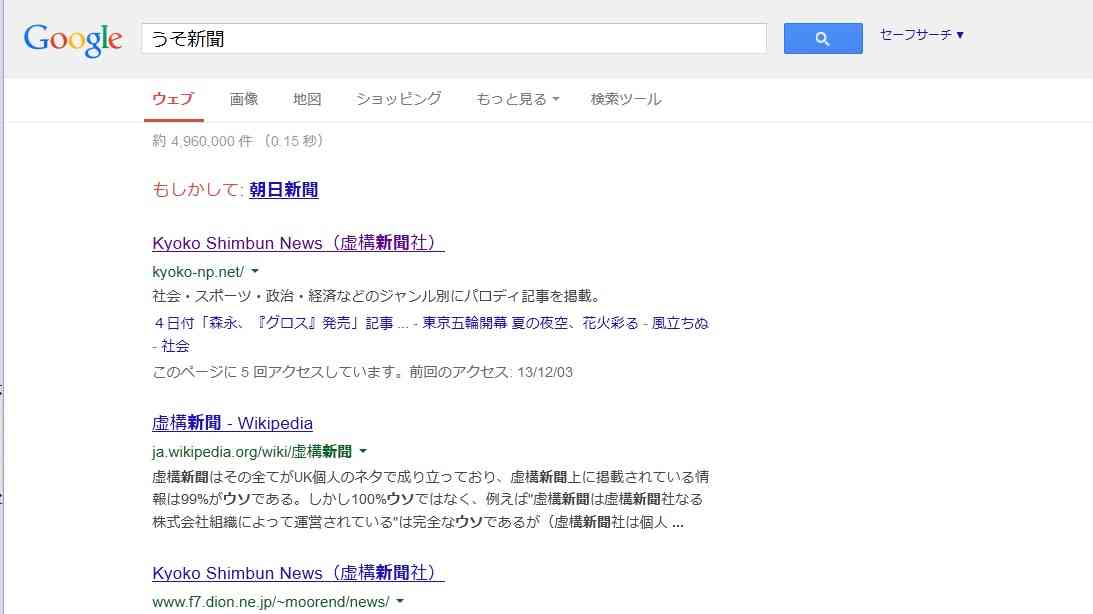Expand arrow next to www.f7.dion.ne.jp URL
Image resolution: width=1093 pixels, height=614 pixels.
tap(400, 601)
